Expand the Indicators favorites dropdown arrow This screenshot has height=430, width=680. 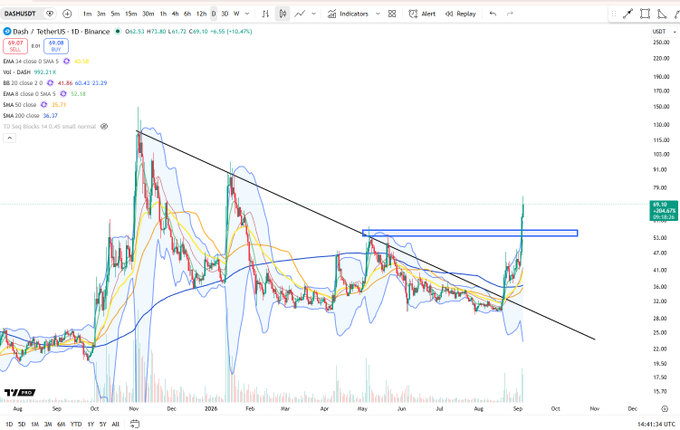[x=378, y=14]
